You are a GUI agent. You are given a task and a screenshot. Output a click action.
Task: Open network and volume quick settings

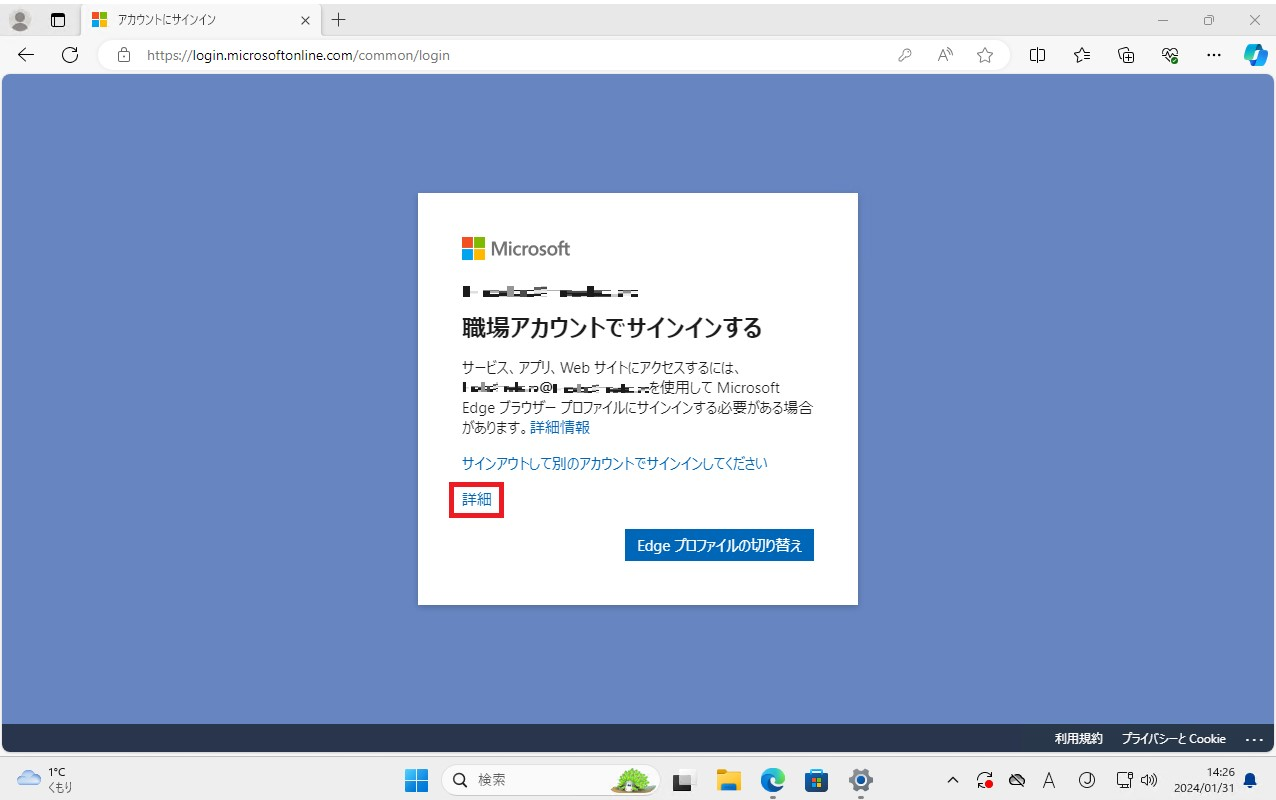(x=1136, y=780)
